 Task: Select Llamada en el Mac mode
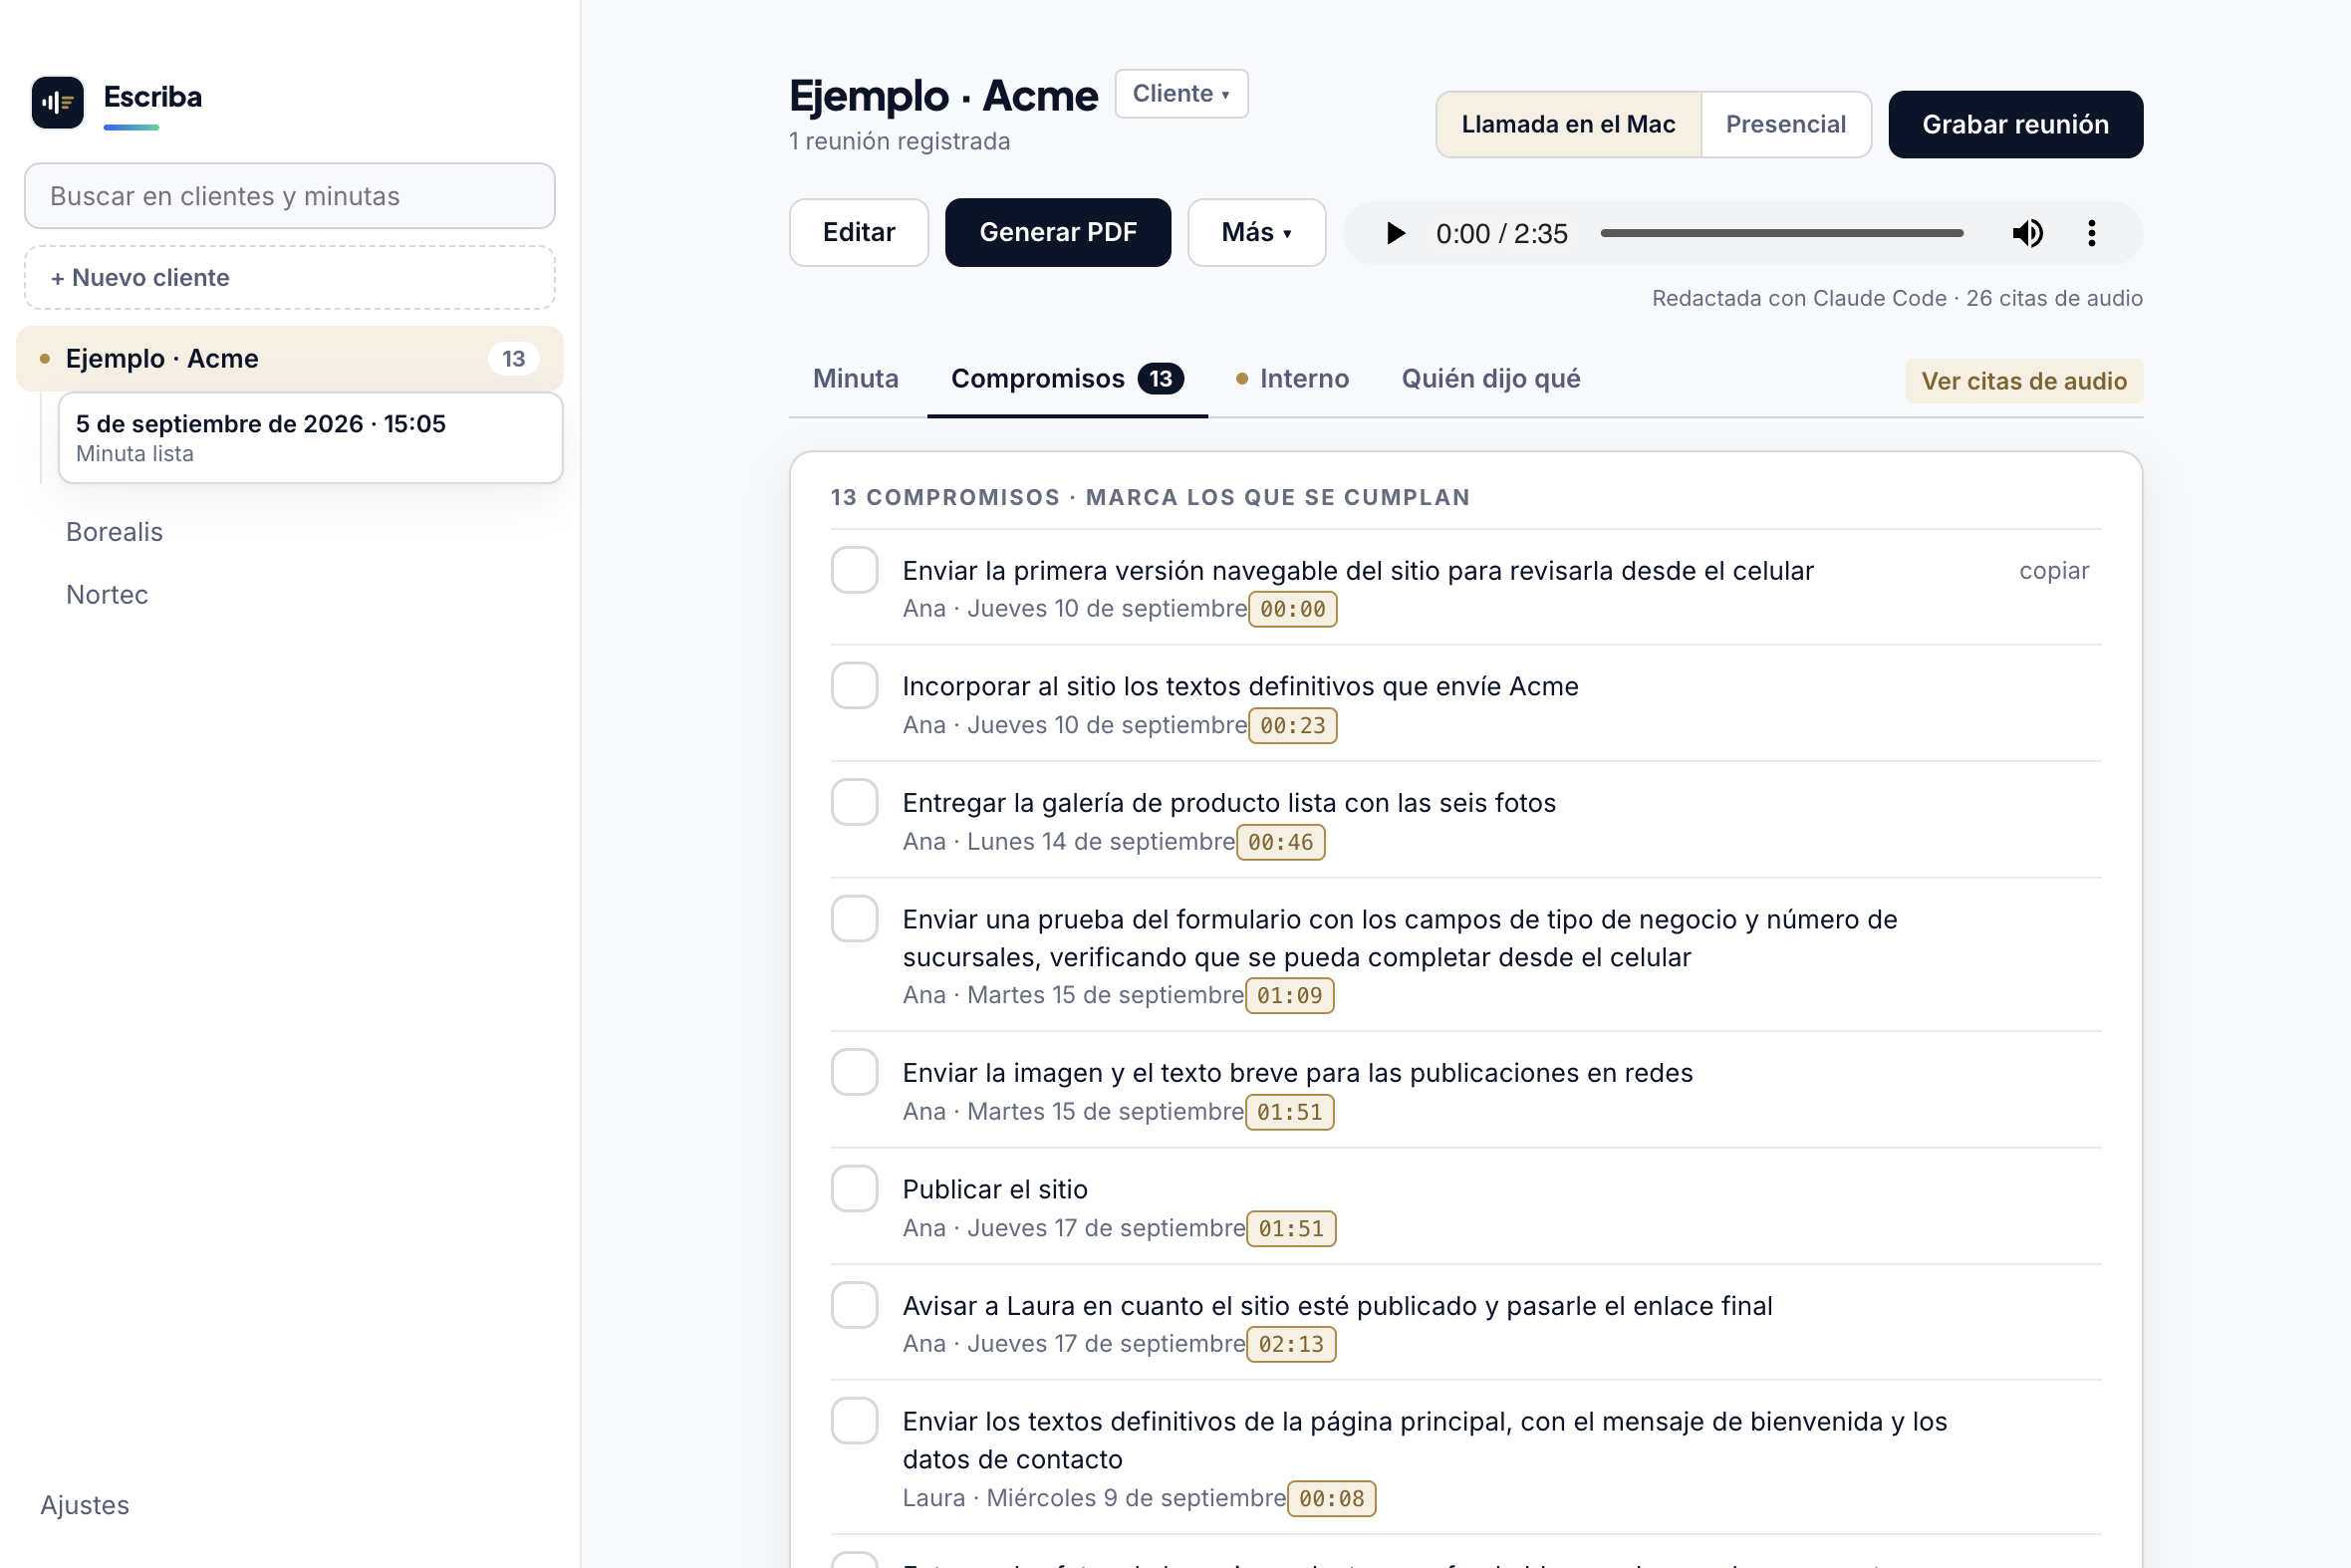1568,124
